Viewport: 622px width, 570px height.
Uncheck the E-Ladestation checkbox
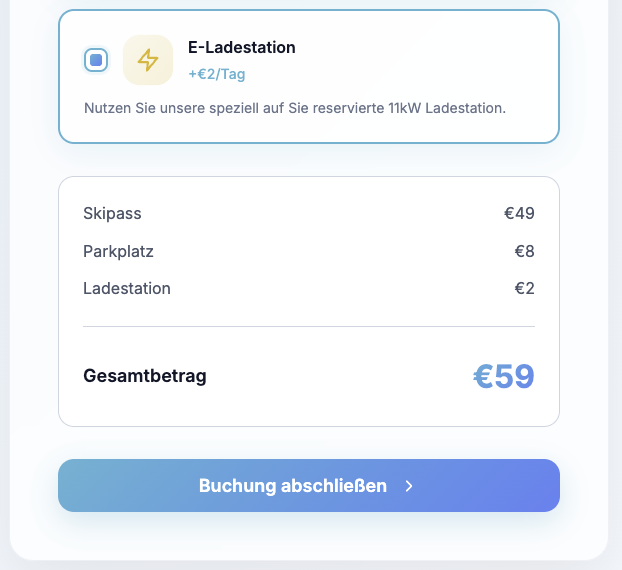coord(96,60)
